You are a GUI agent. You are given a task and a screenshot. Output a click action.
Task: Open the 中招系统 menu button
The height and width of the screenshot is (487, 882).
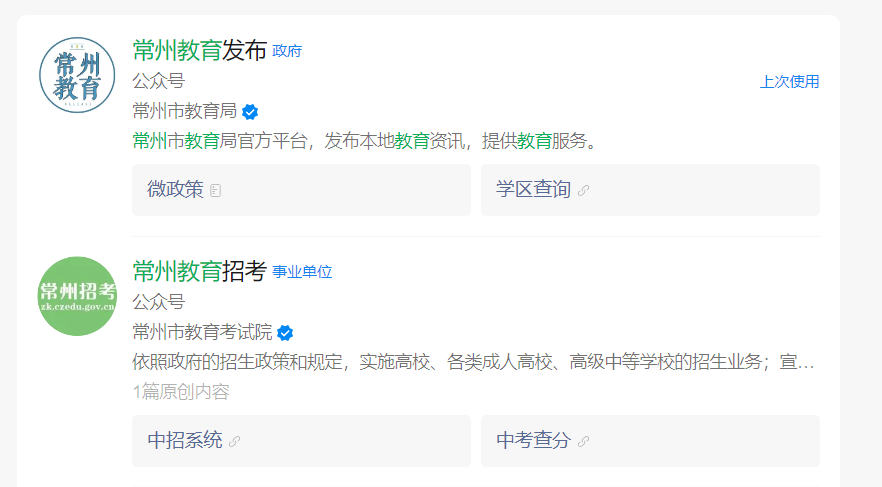pyautogui.click(x=302, y=441)
